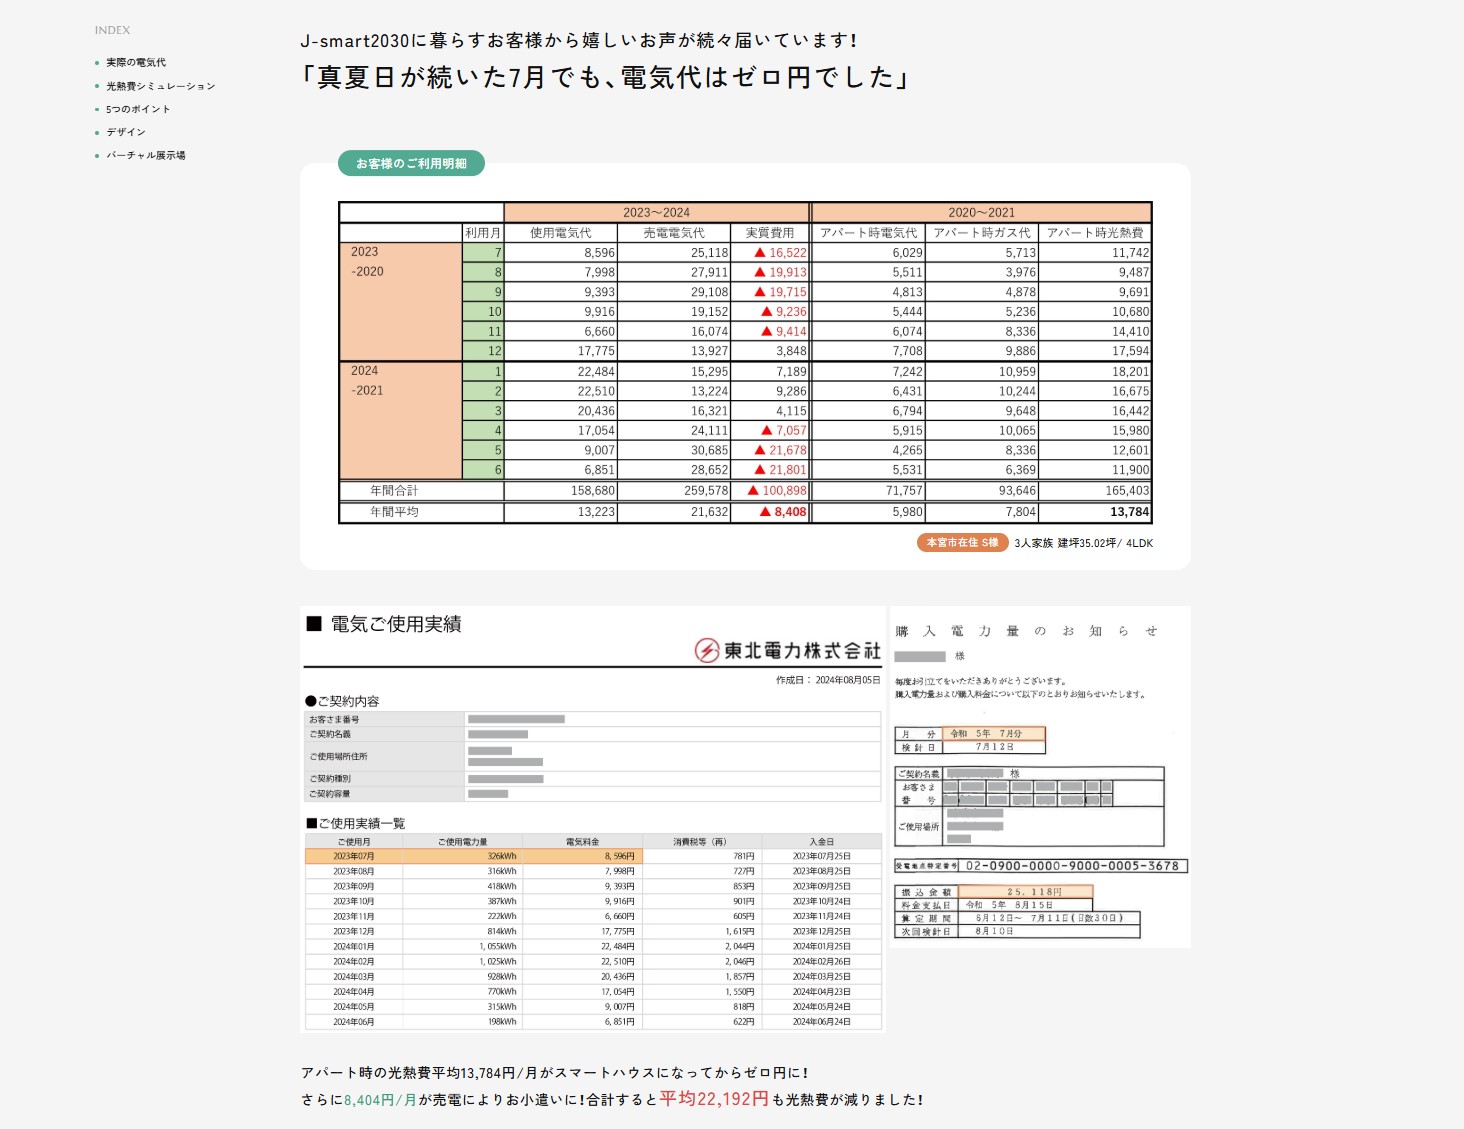Viewport: 1464px width, 1129px height.
Task: Click the highlighted 2023年07月 usage row month
Action: tap(354, 856)
